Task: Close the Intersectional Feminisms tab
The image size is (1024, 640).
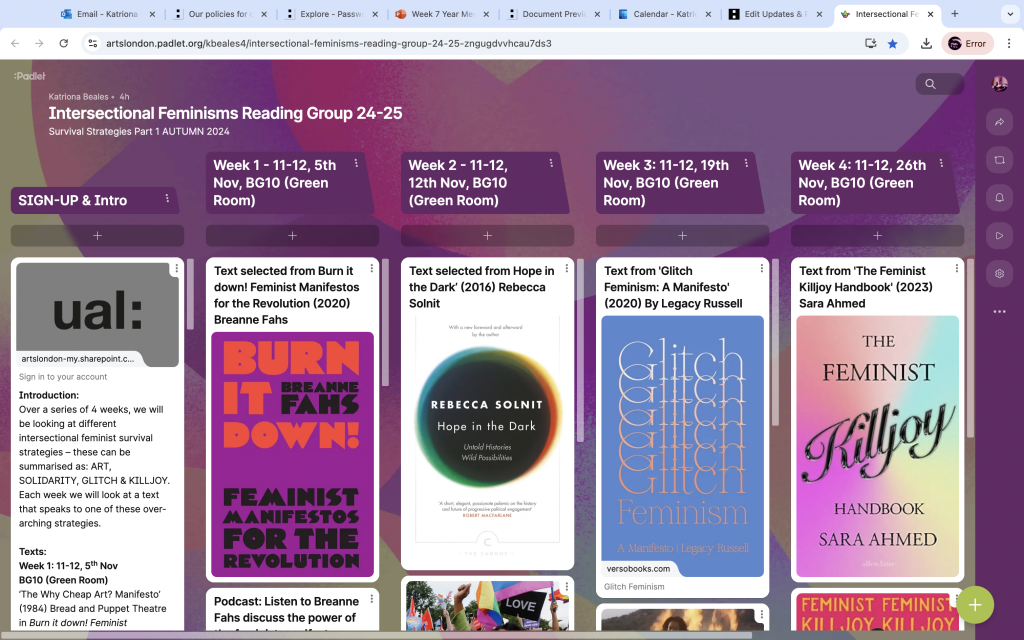Action: click(931, 14)
